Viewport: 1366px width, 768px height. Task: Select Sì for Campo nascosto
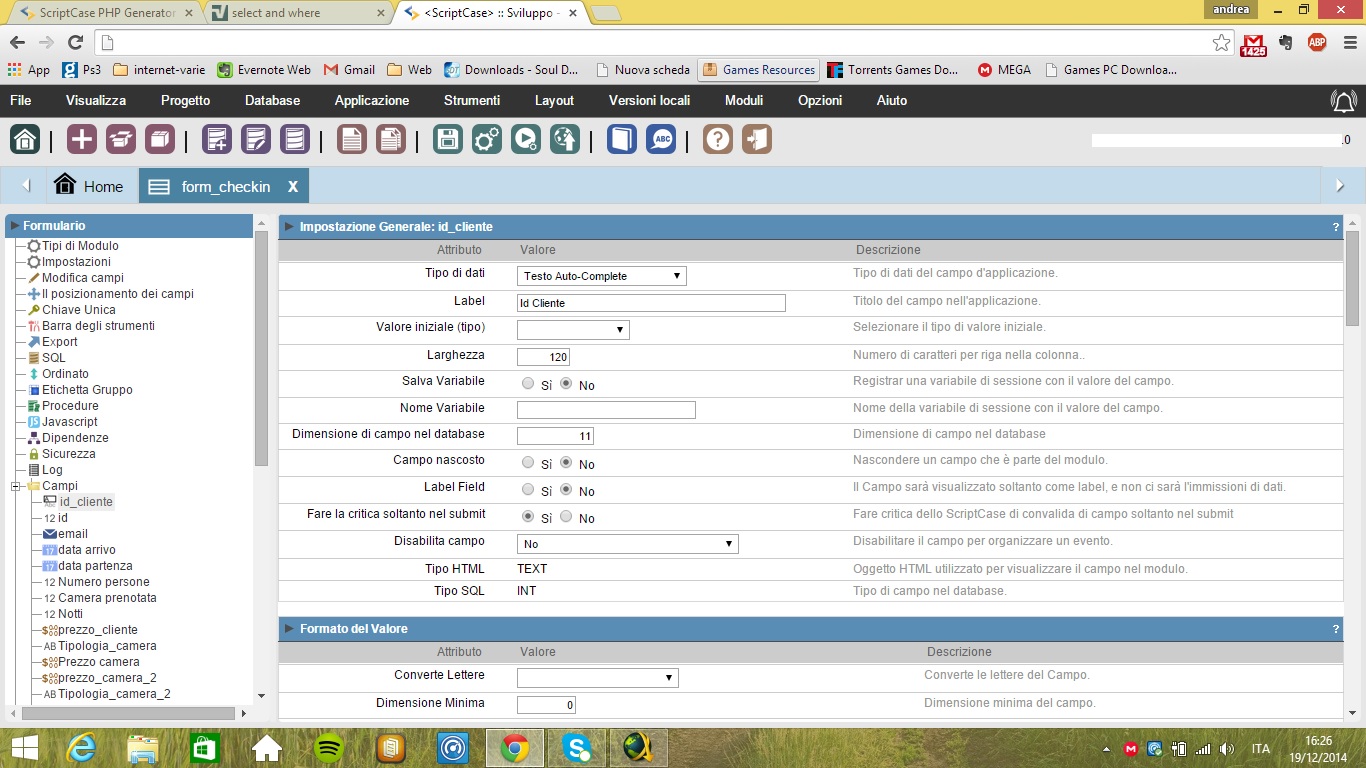tap(528, 463)
